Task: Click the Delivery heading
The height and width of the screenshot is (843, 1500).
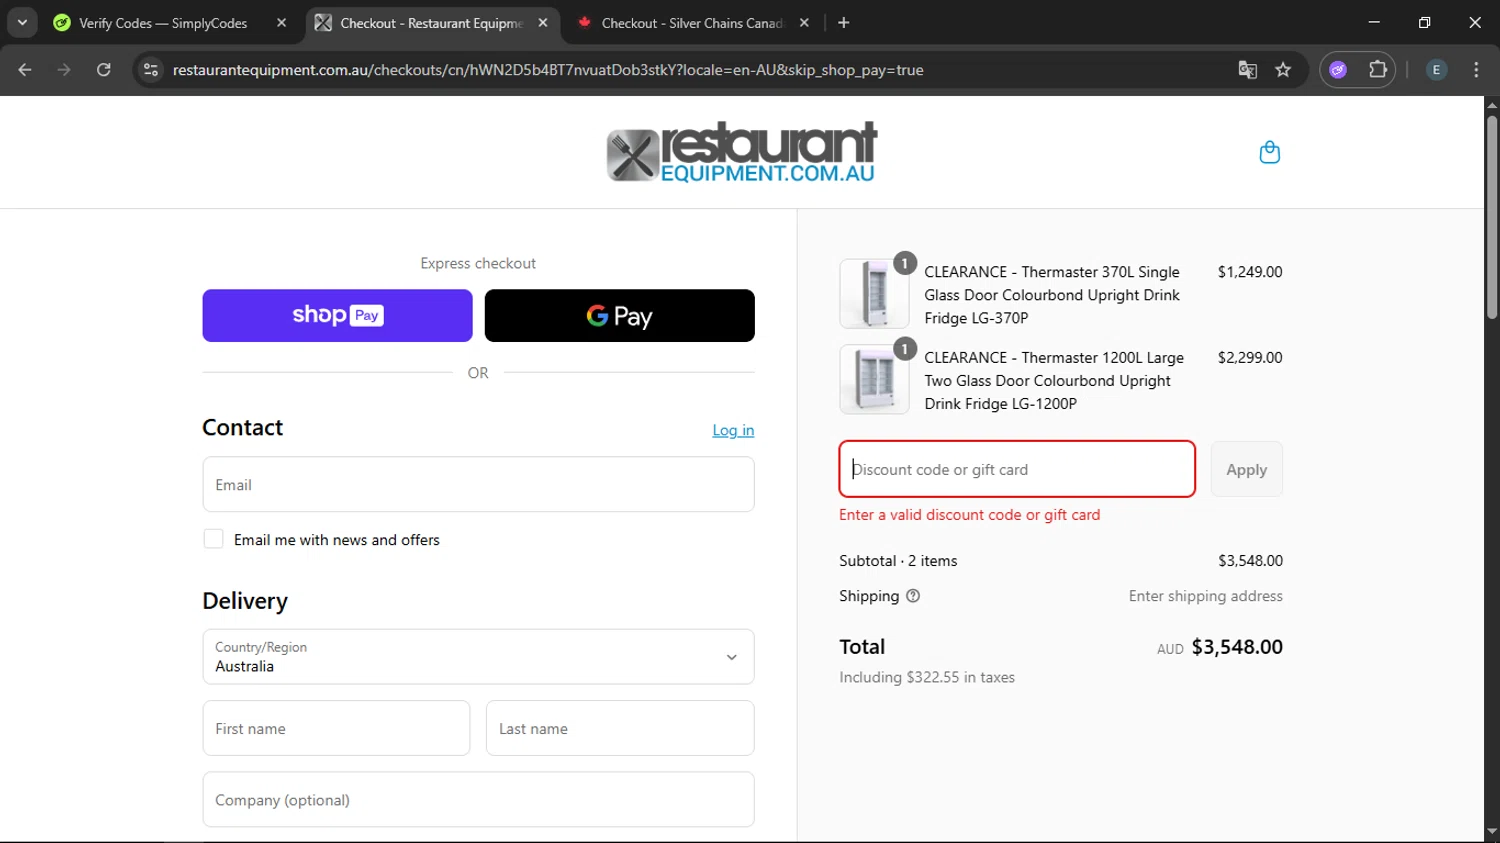Action: pos(245,601)
